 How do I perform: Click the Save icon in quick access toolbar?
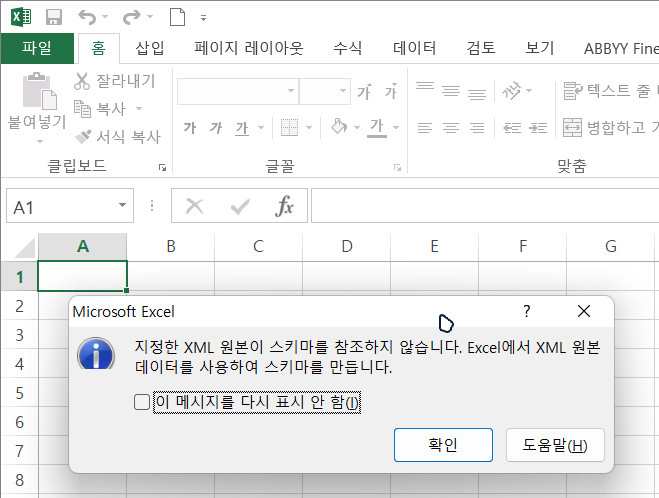[54, 17]
